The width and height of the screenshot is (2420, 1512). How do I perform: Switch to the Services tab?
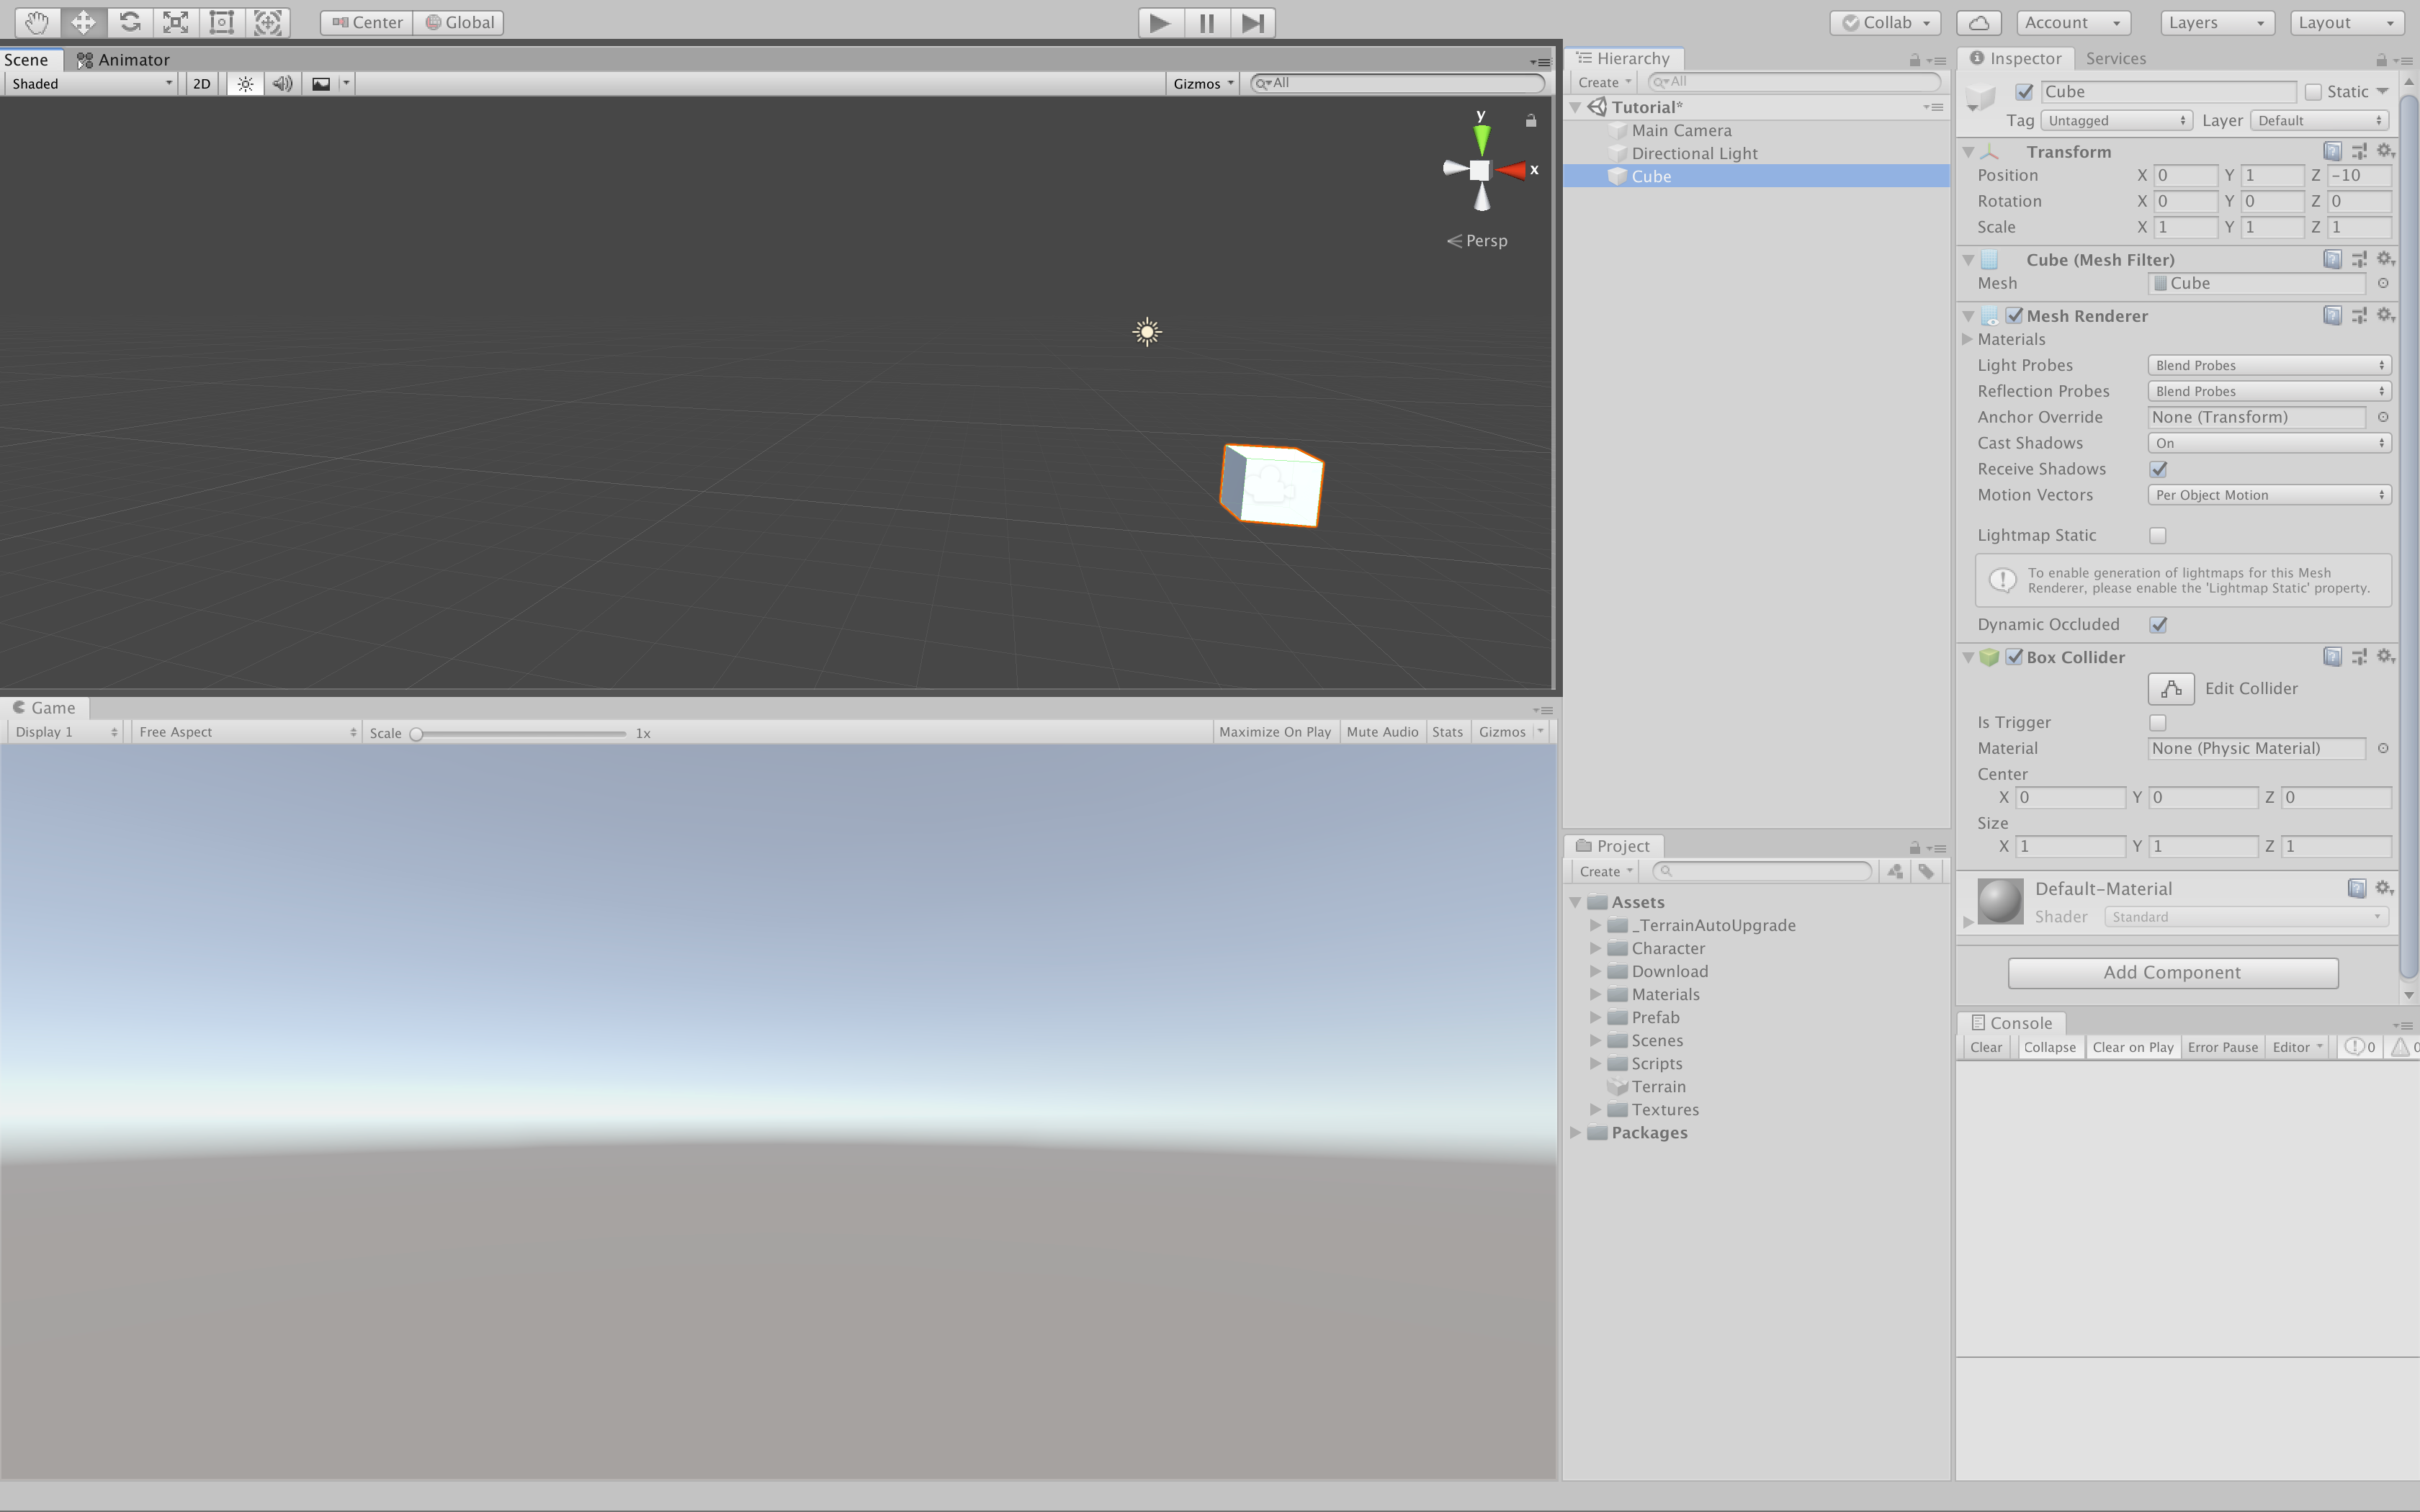[x=2115, y=58]
